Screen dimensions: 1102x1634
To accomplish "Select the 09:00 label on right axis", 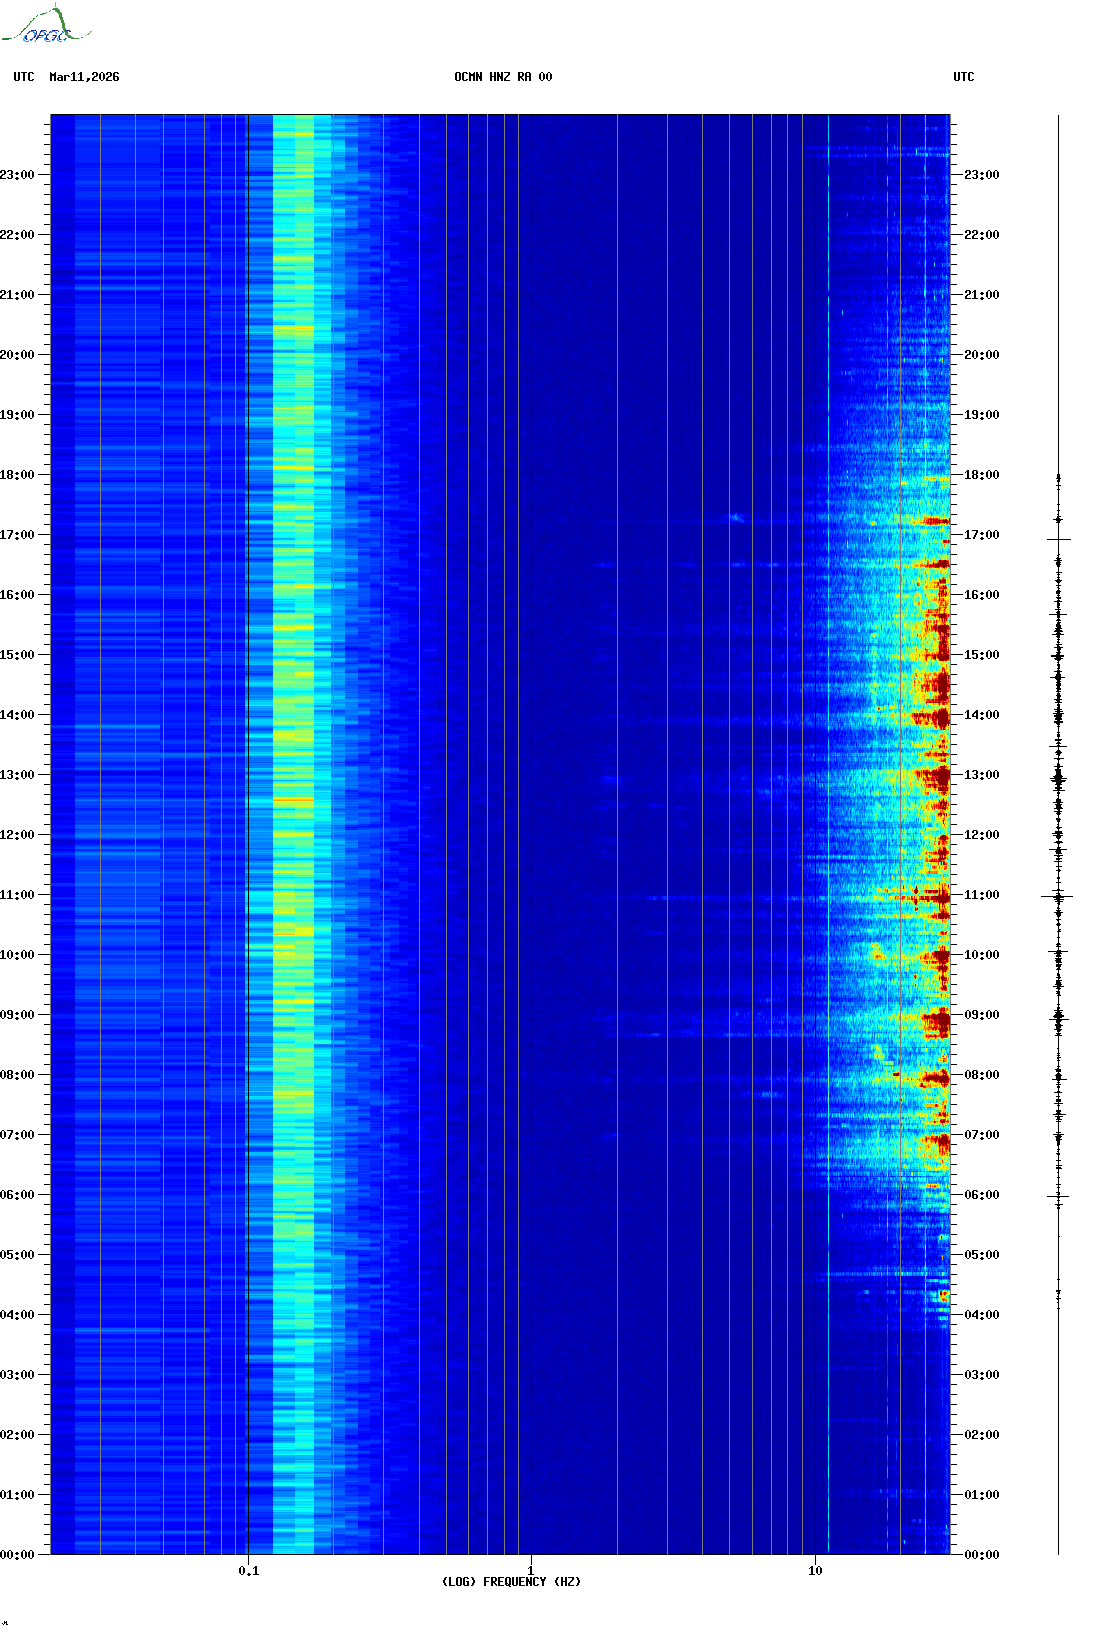I will coord(981,1015).
